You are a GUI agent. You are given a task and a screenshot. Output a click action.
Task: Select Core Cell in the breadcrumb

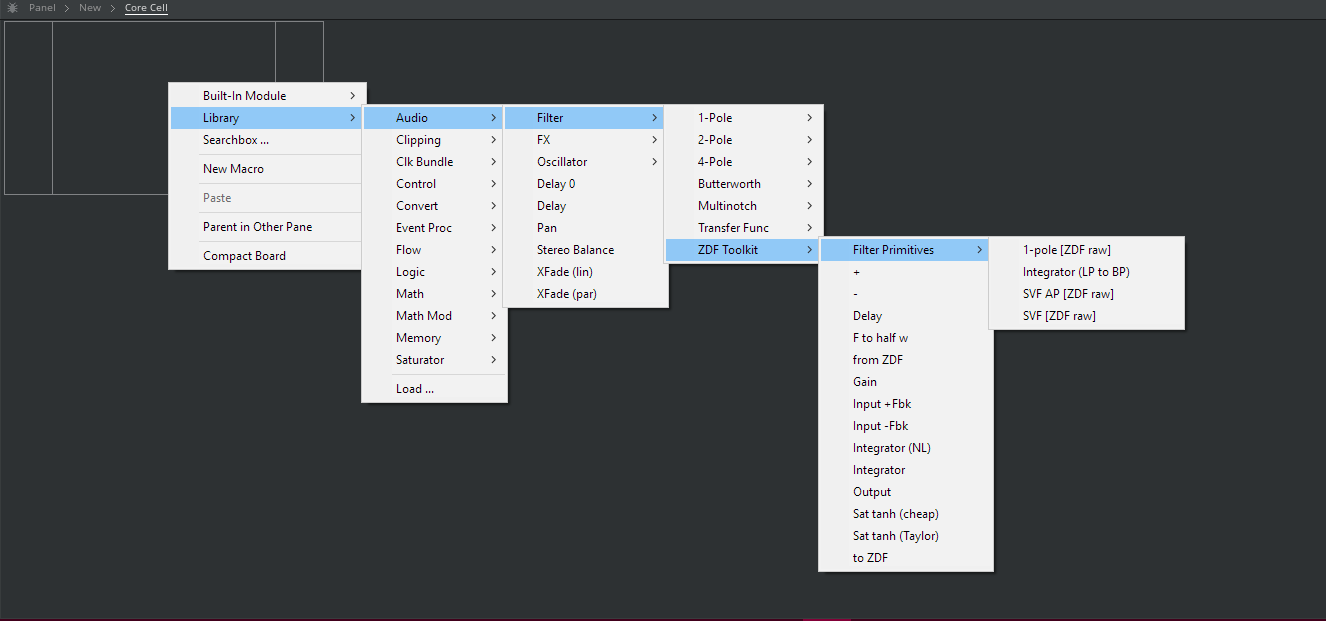click(x=146, y=8)
